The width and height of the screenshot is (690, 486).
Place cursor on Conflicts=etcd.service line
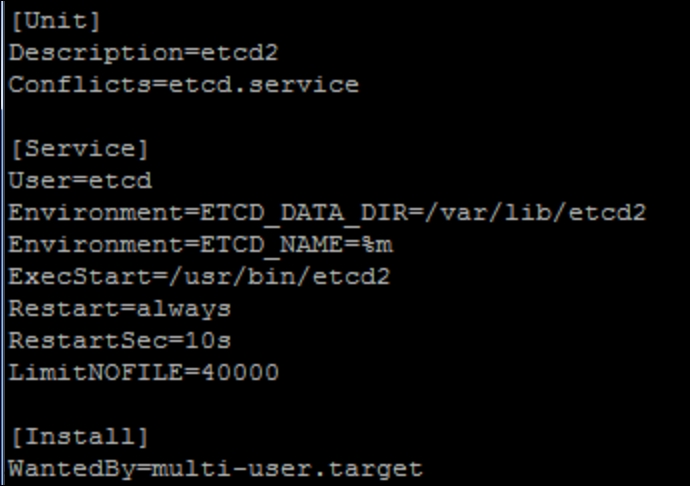184,85
